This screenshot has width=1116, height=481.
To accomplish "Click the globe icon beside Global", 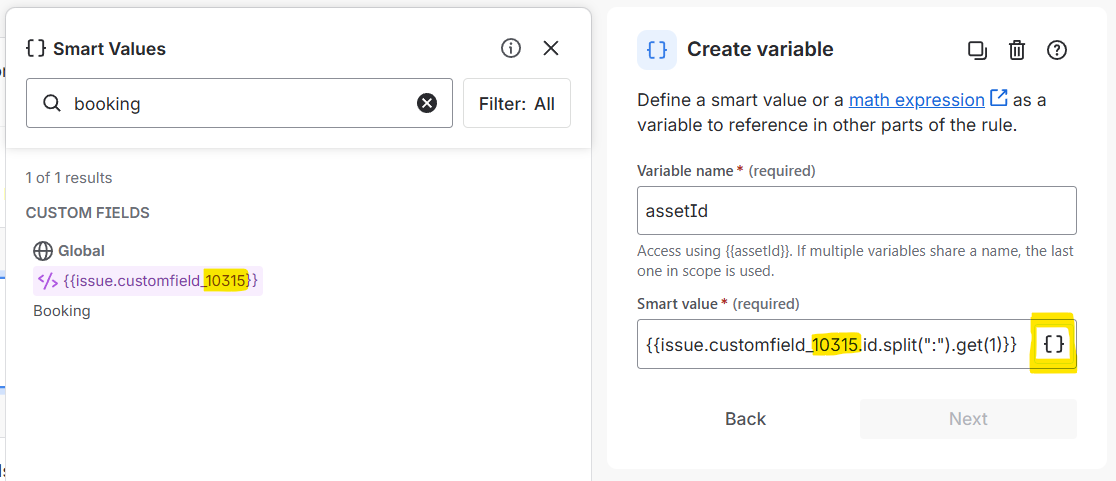I will click(x=43, y=251).
